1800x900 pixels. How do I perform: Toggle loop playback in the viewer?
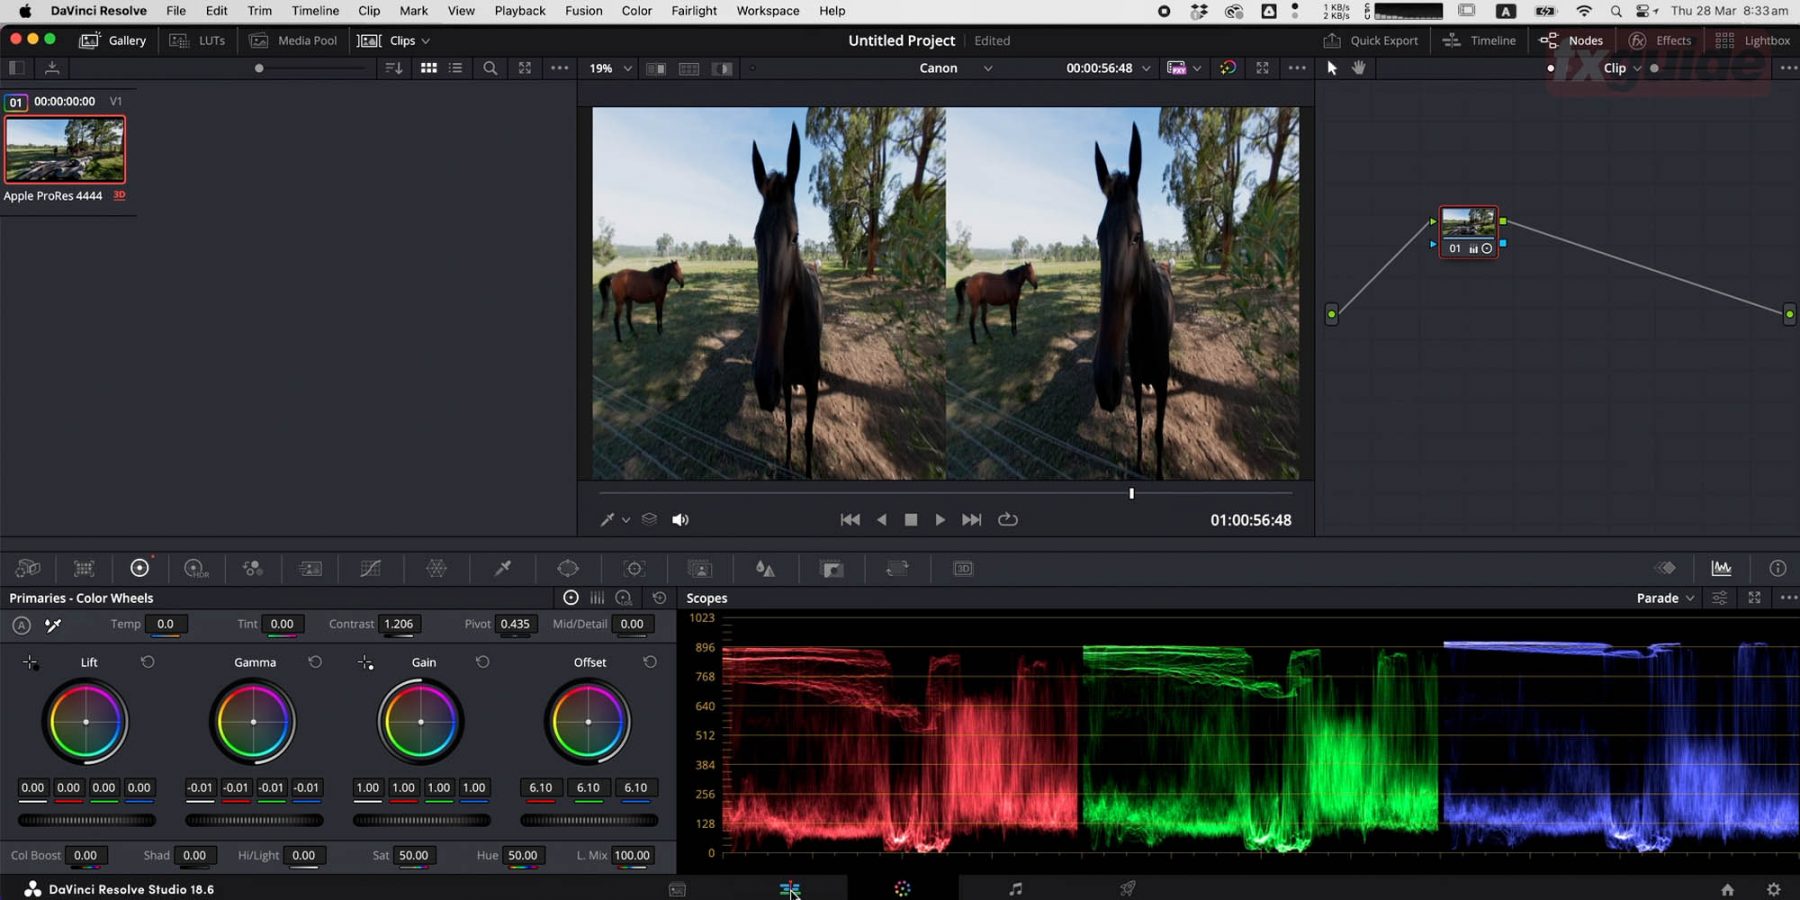coord(1008,520)
